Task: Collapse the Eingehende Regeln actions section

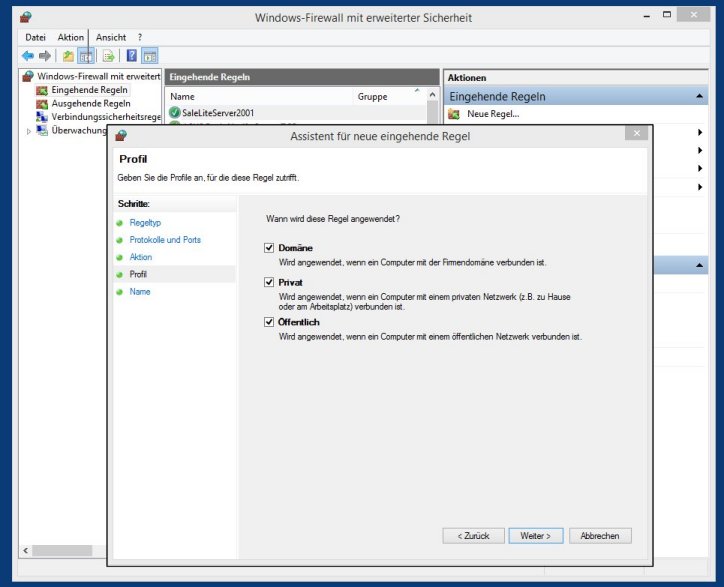Action: (700, 96)
